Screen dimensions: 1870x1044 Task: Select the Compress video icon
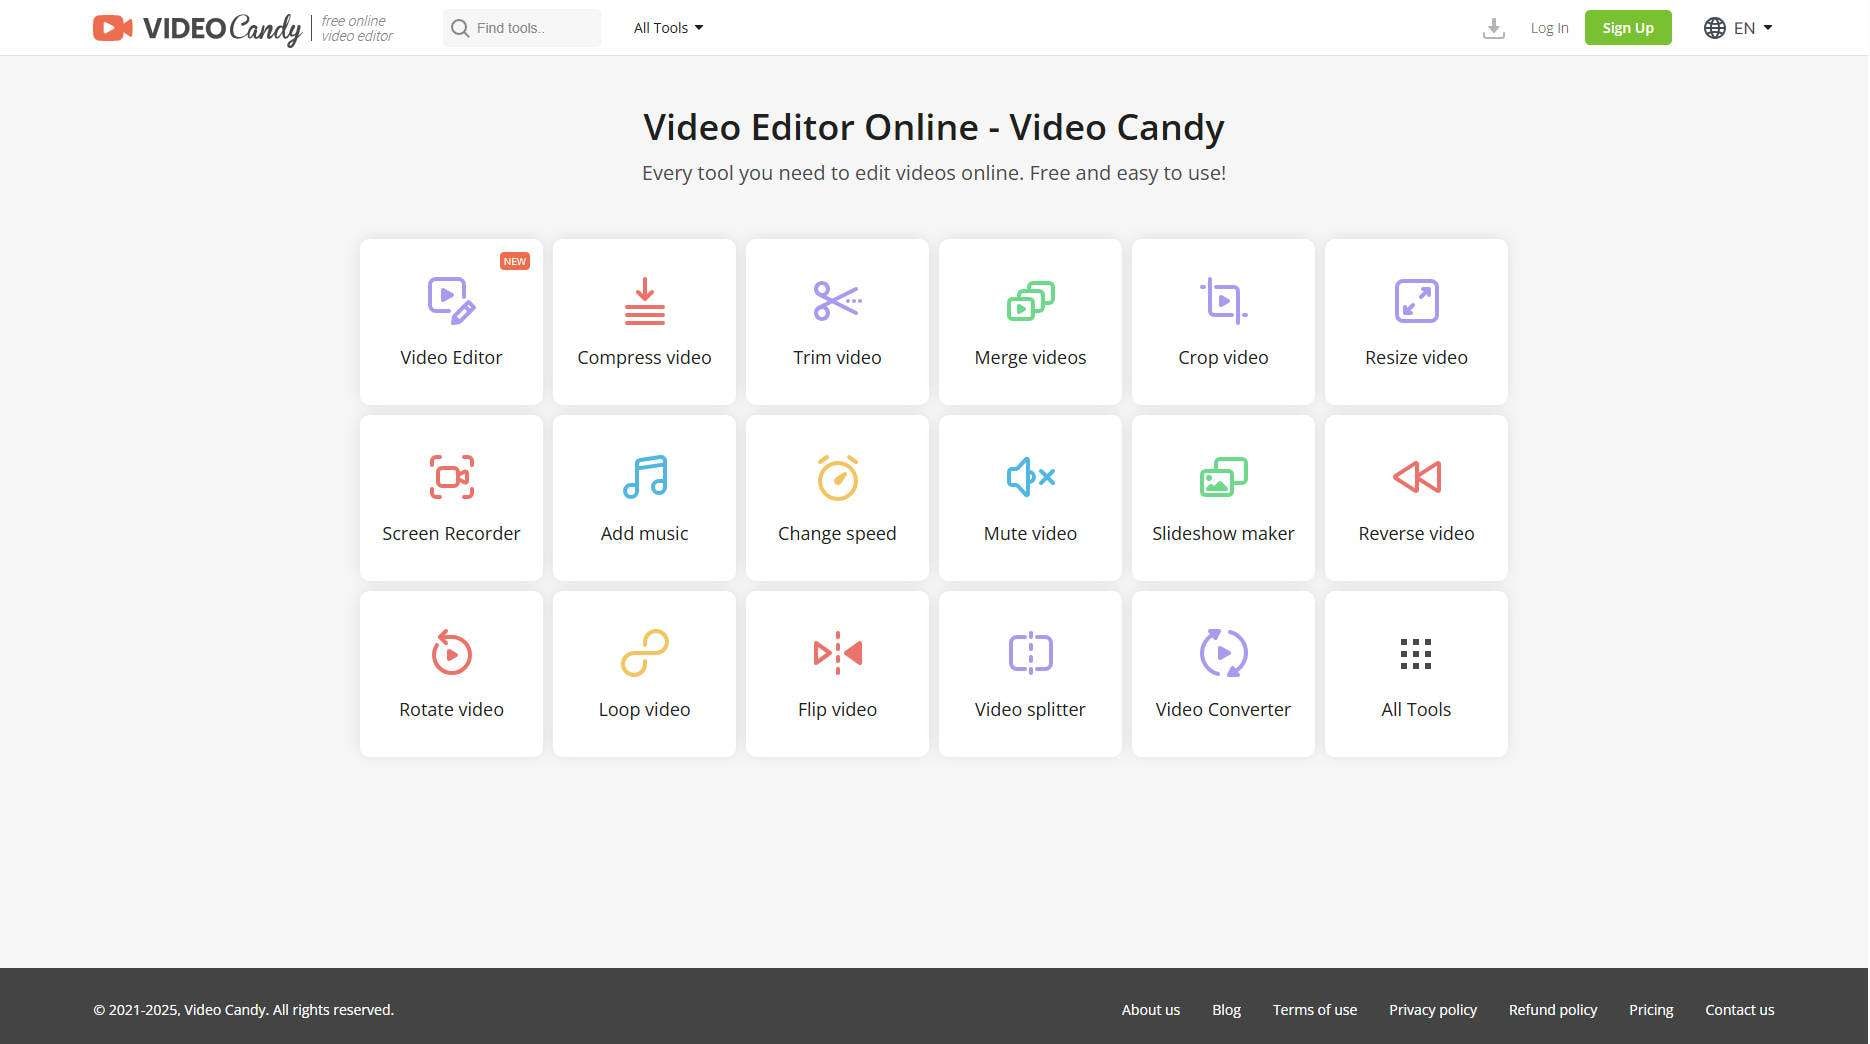pyautogui.click(x=644, y=301)
